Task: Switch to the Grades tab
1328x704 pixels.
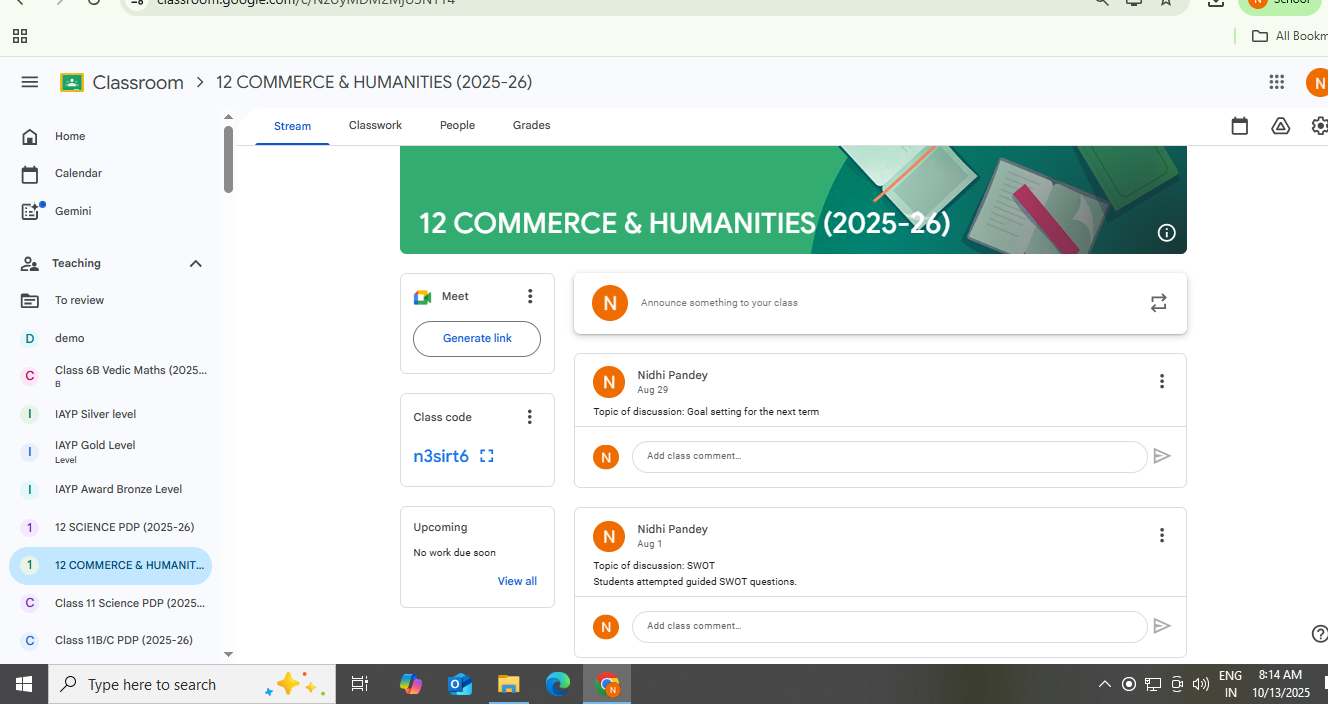Action: [x=531, y=126]
